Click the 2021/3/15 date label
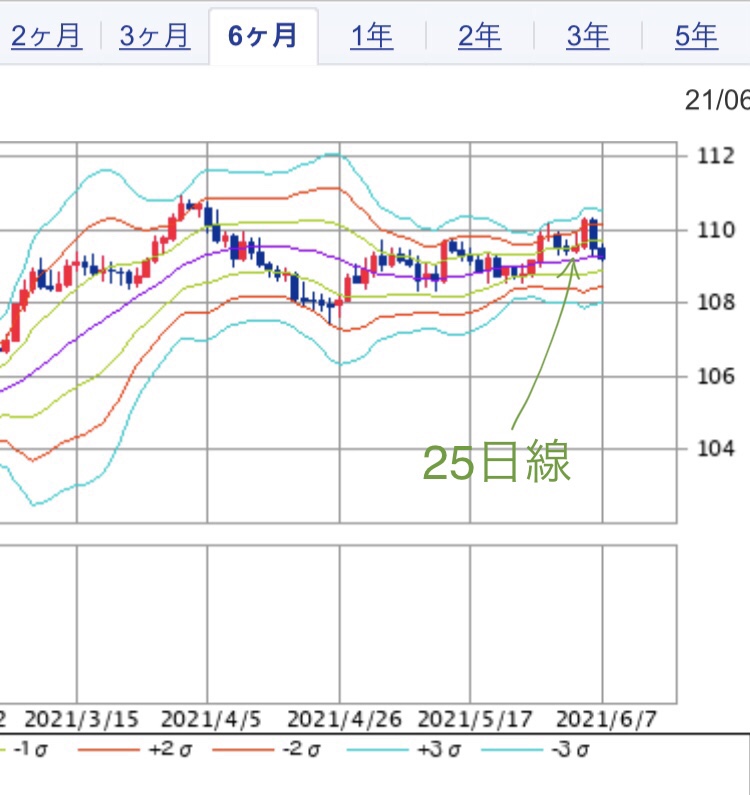 click(81, 719)
